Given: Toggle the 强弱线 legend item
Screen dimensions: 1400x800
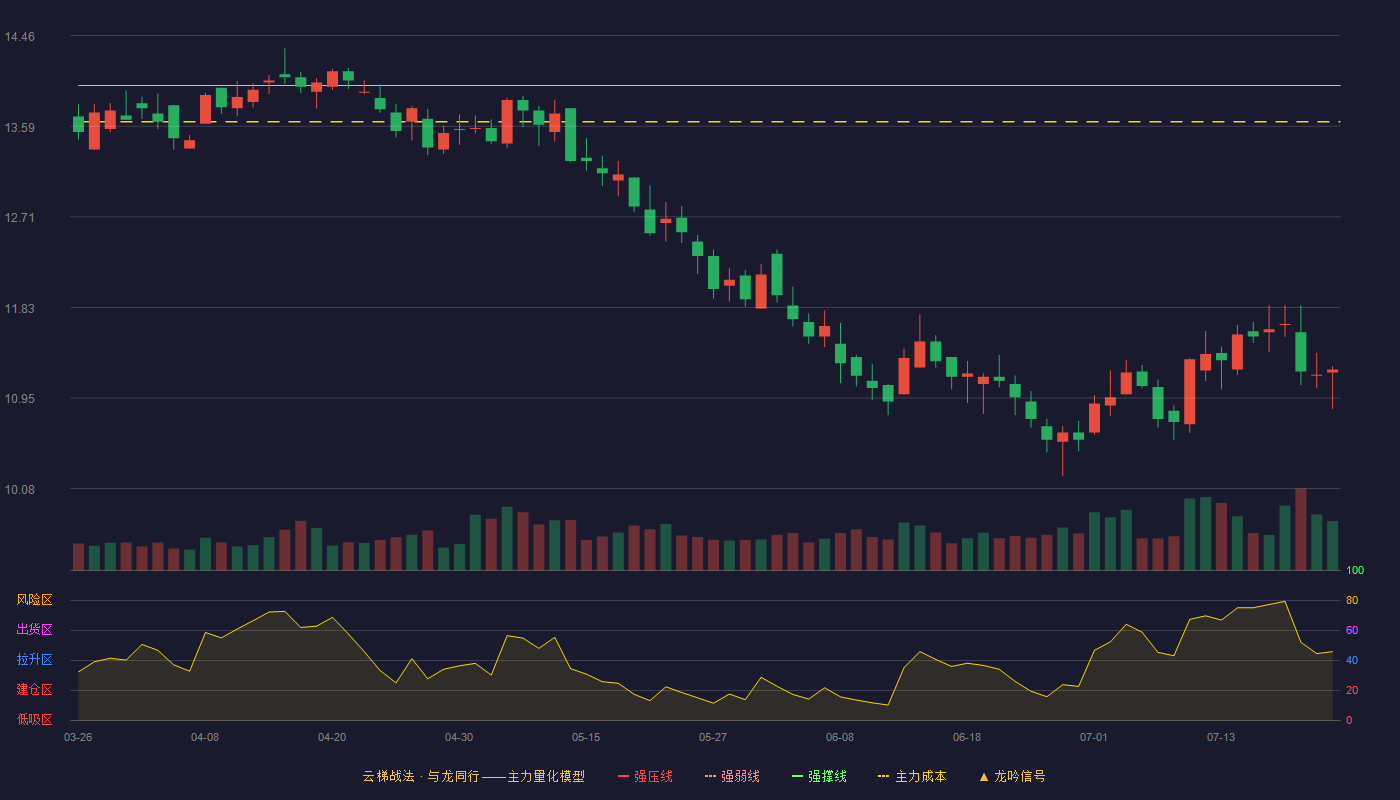Looking at the screenshot, I should tap(732, 776).
